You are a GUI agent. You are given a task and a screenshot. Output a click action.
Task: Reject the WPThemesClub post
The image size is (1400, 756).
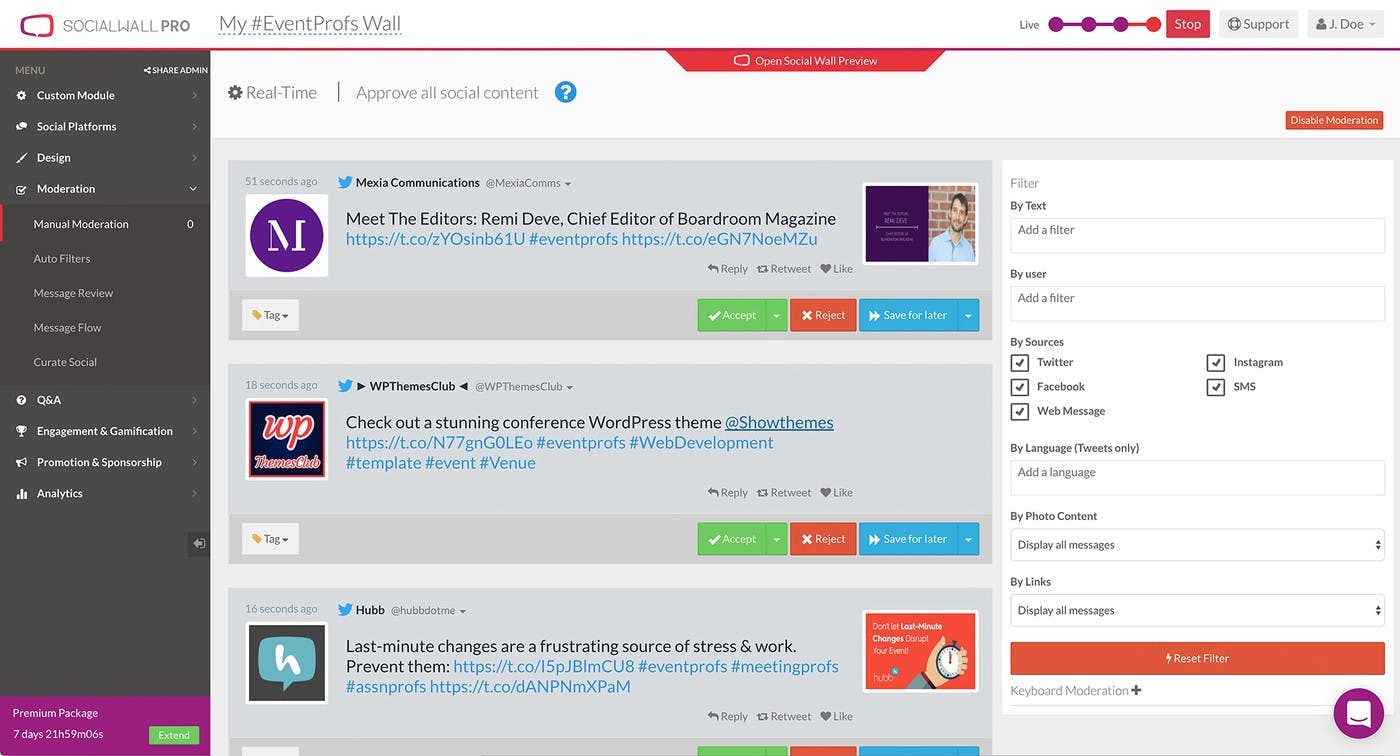tap(823, 539)
